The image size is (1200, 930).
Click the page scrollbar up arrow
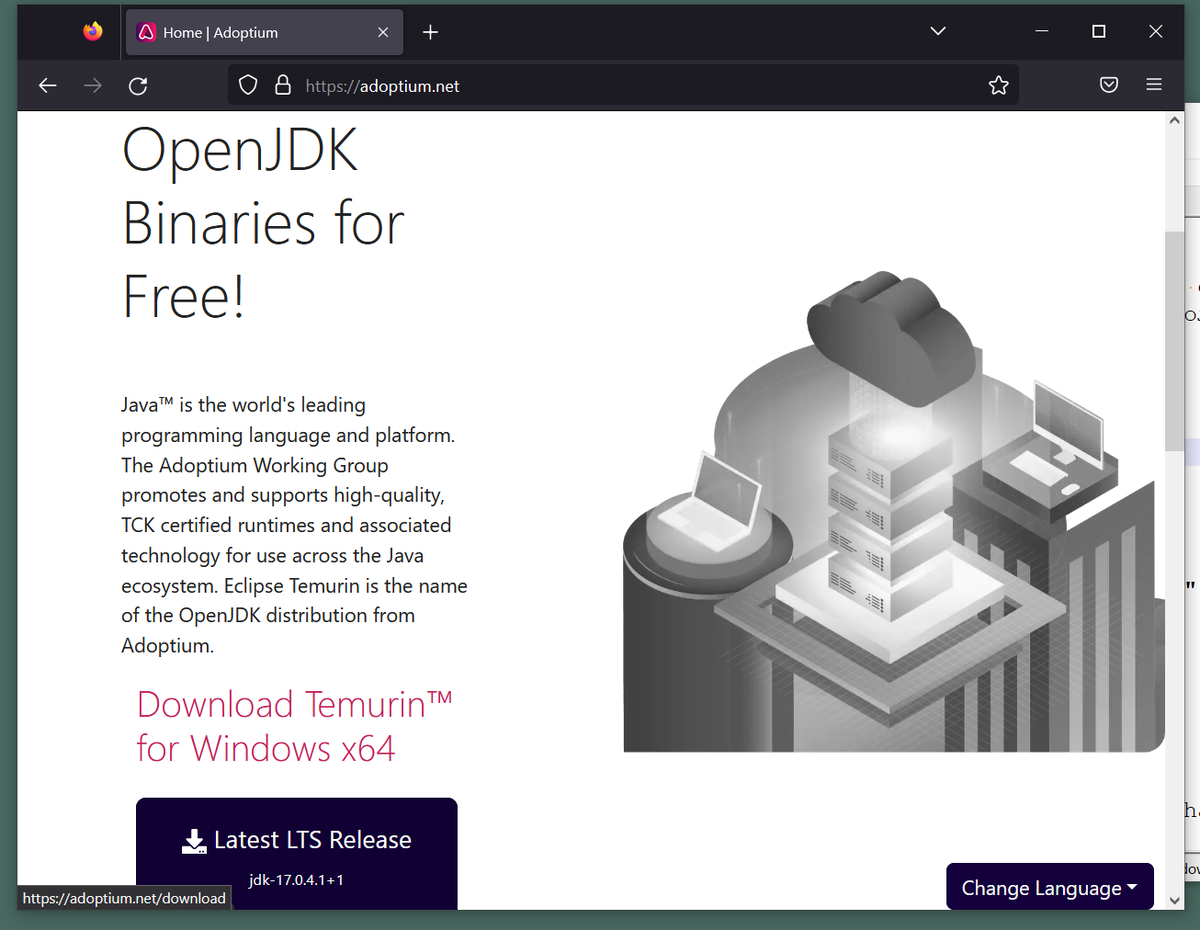coord(1175,121)
